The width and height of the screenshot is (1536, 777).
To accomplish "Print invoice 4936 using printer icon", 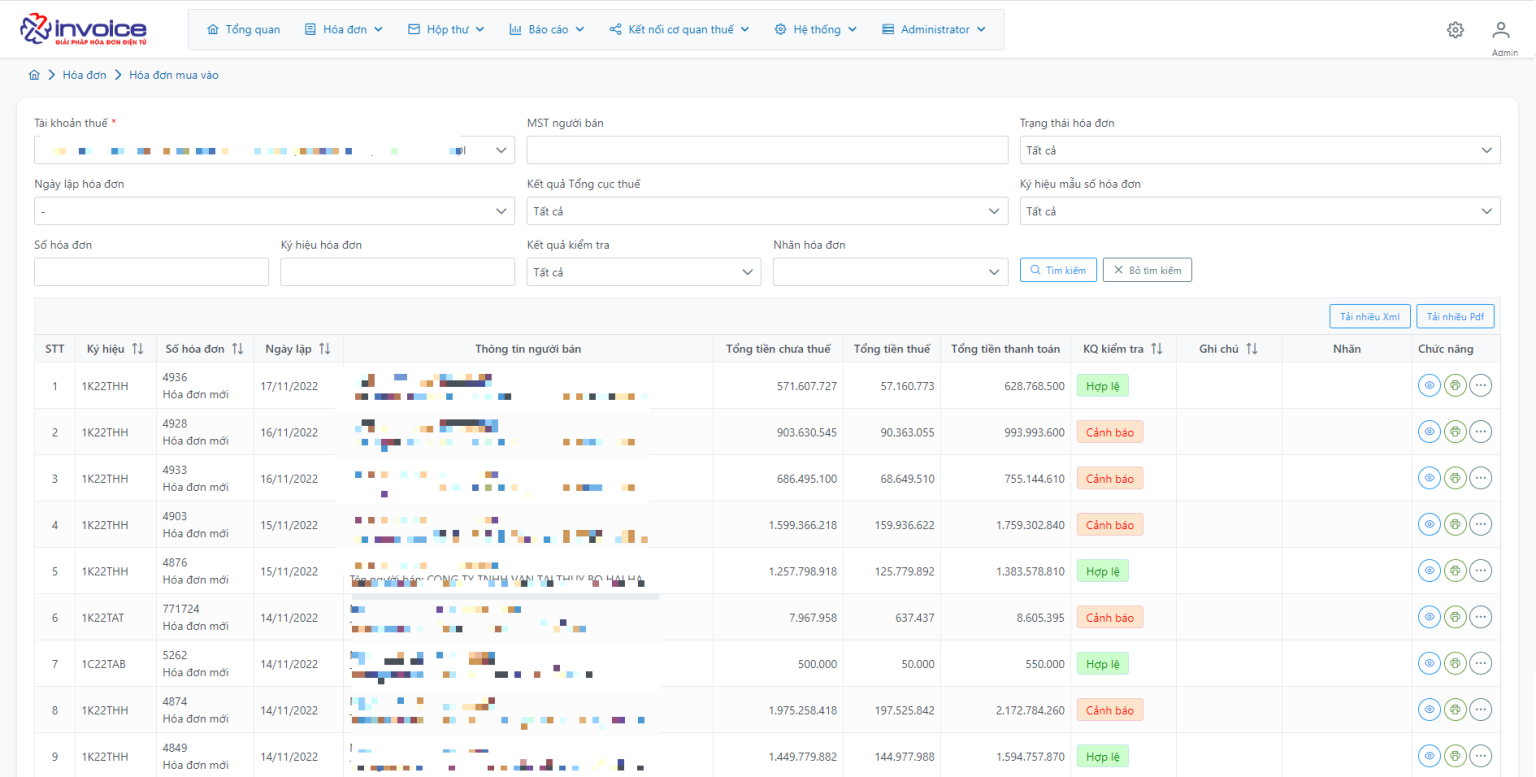I will coord(1455,385).
